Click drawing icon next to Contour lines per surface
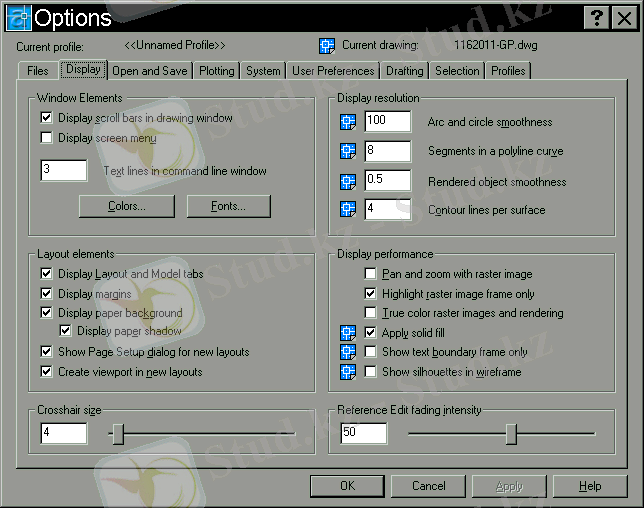This screenshot has width=644, height=508. [348, 209]
